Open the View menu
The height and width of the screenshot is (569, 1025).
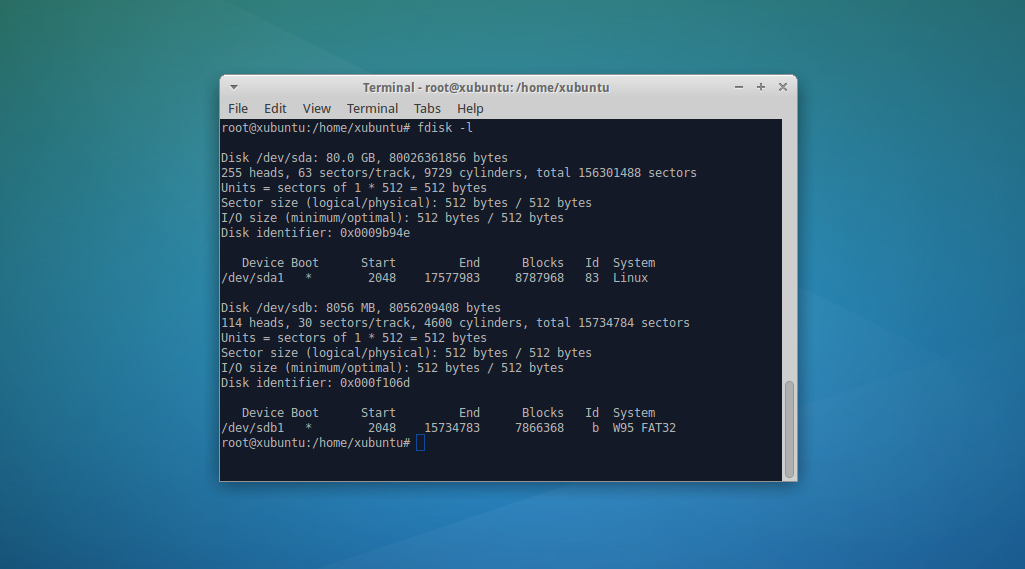click(316, 109)
